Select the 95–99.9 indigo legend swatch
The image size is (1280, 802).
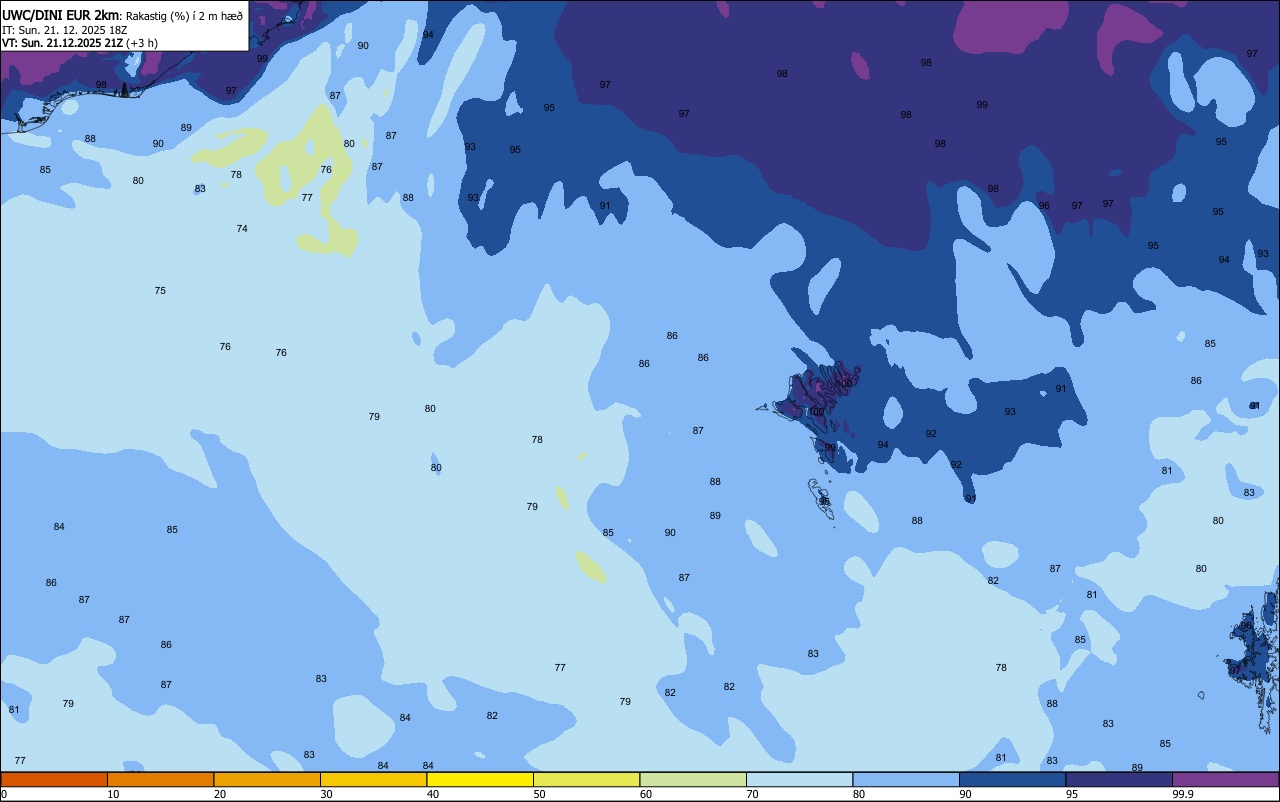[x=1119, y=779]
